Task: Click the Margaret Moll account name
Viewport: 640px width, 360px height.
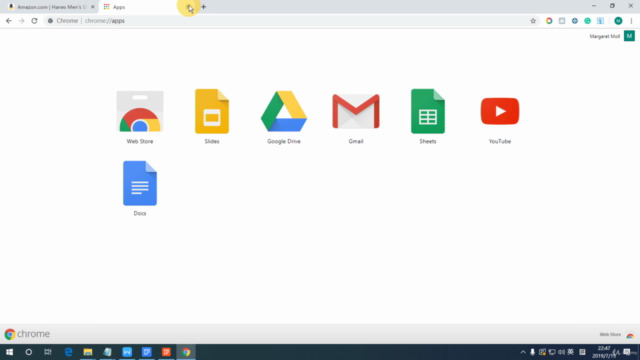Action: (604, 36)
